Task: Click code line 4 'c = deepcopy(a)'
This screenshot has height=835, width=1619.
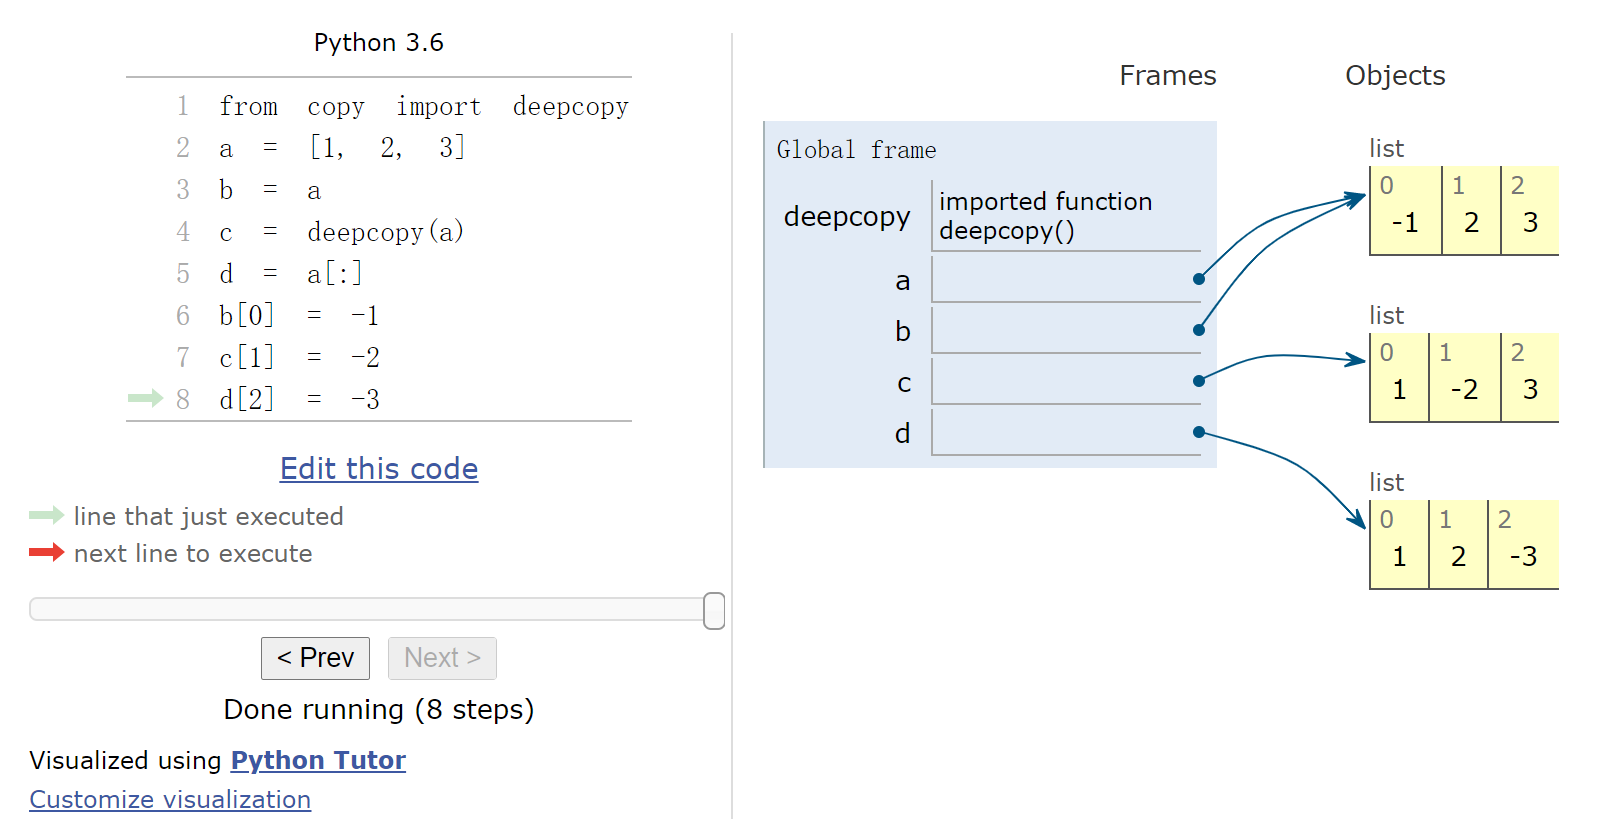Action: point(341,233)
